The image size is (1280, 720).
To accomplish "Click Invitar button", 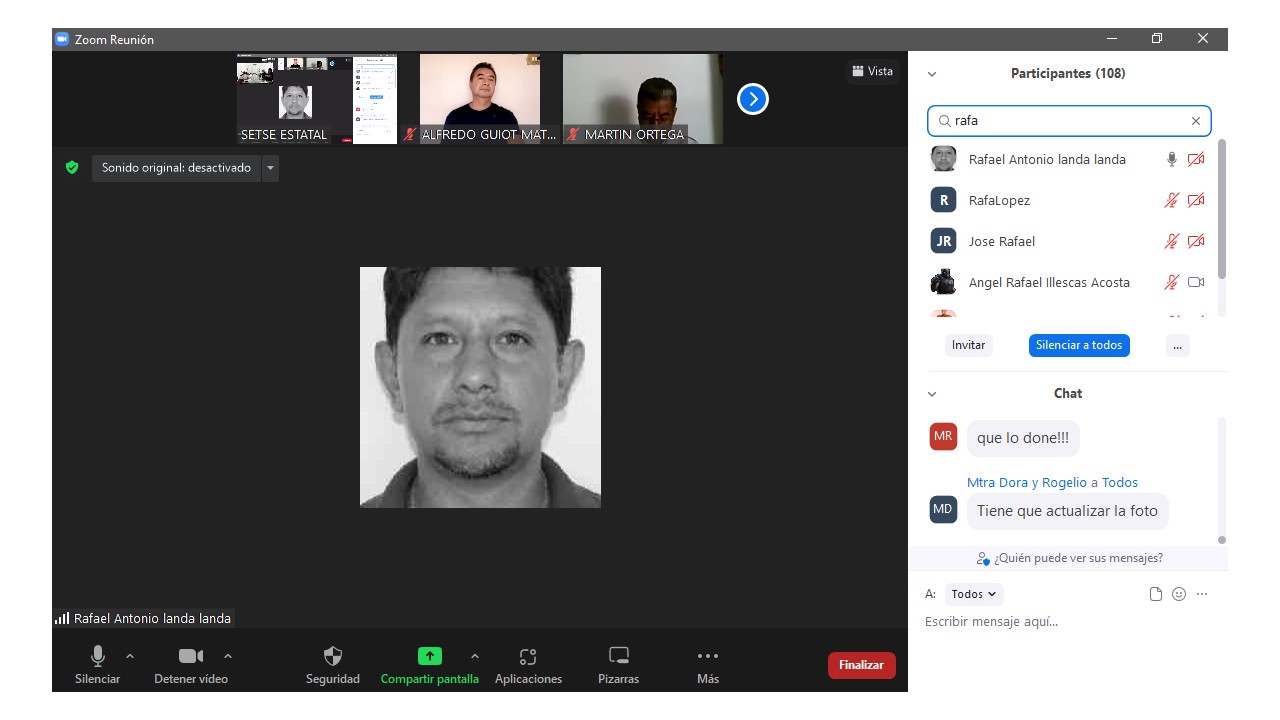I will (x=968, y=345).
